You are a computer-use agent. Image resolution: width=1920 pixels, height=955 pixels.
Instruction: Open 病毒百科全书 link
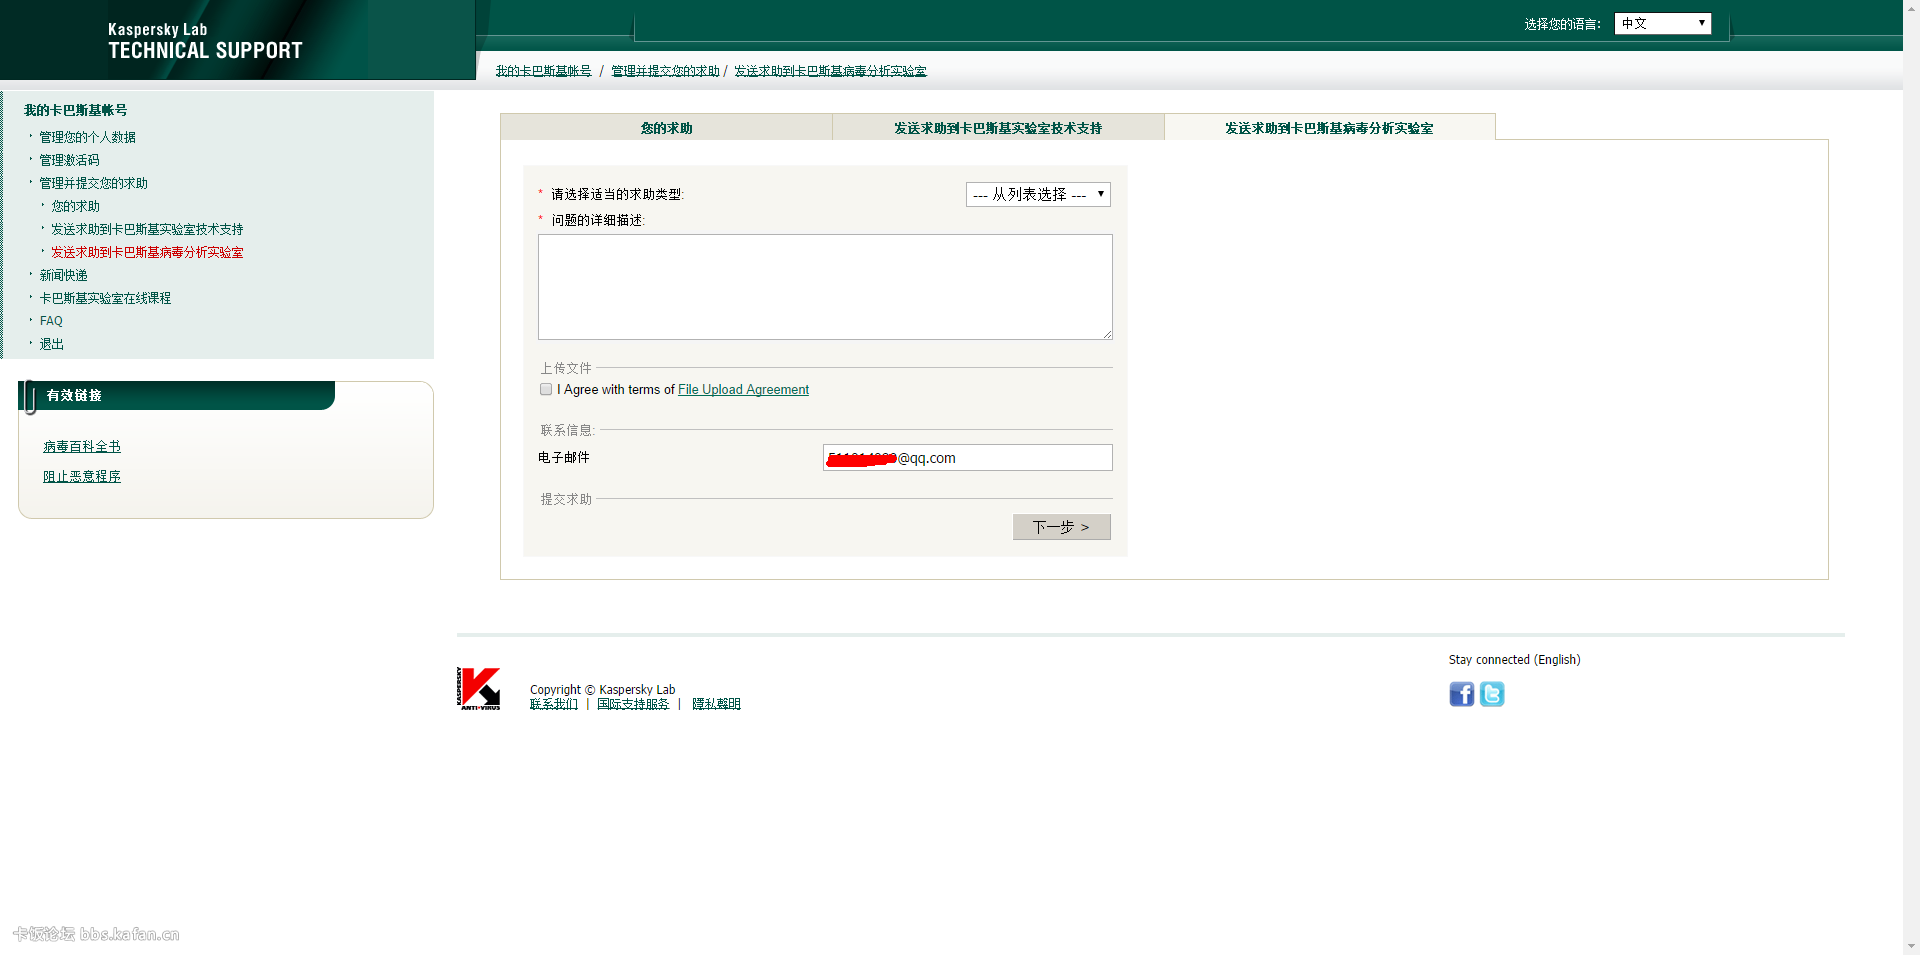[x=82, y=447]
